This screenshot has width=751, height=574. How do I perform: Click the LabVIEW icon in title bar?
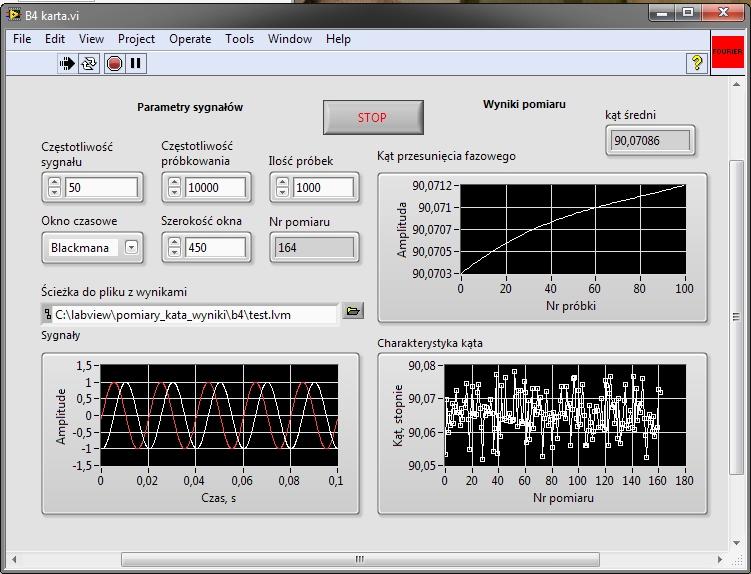tap(13, 15)
